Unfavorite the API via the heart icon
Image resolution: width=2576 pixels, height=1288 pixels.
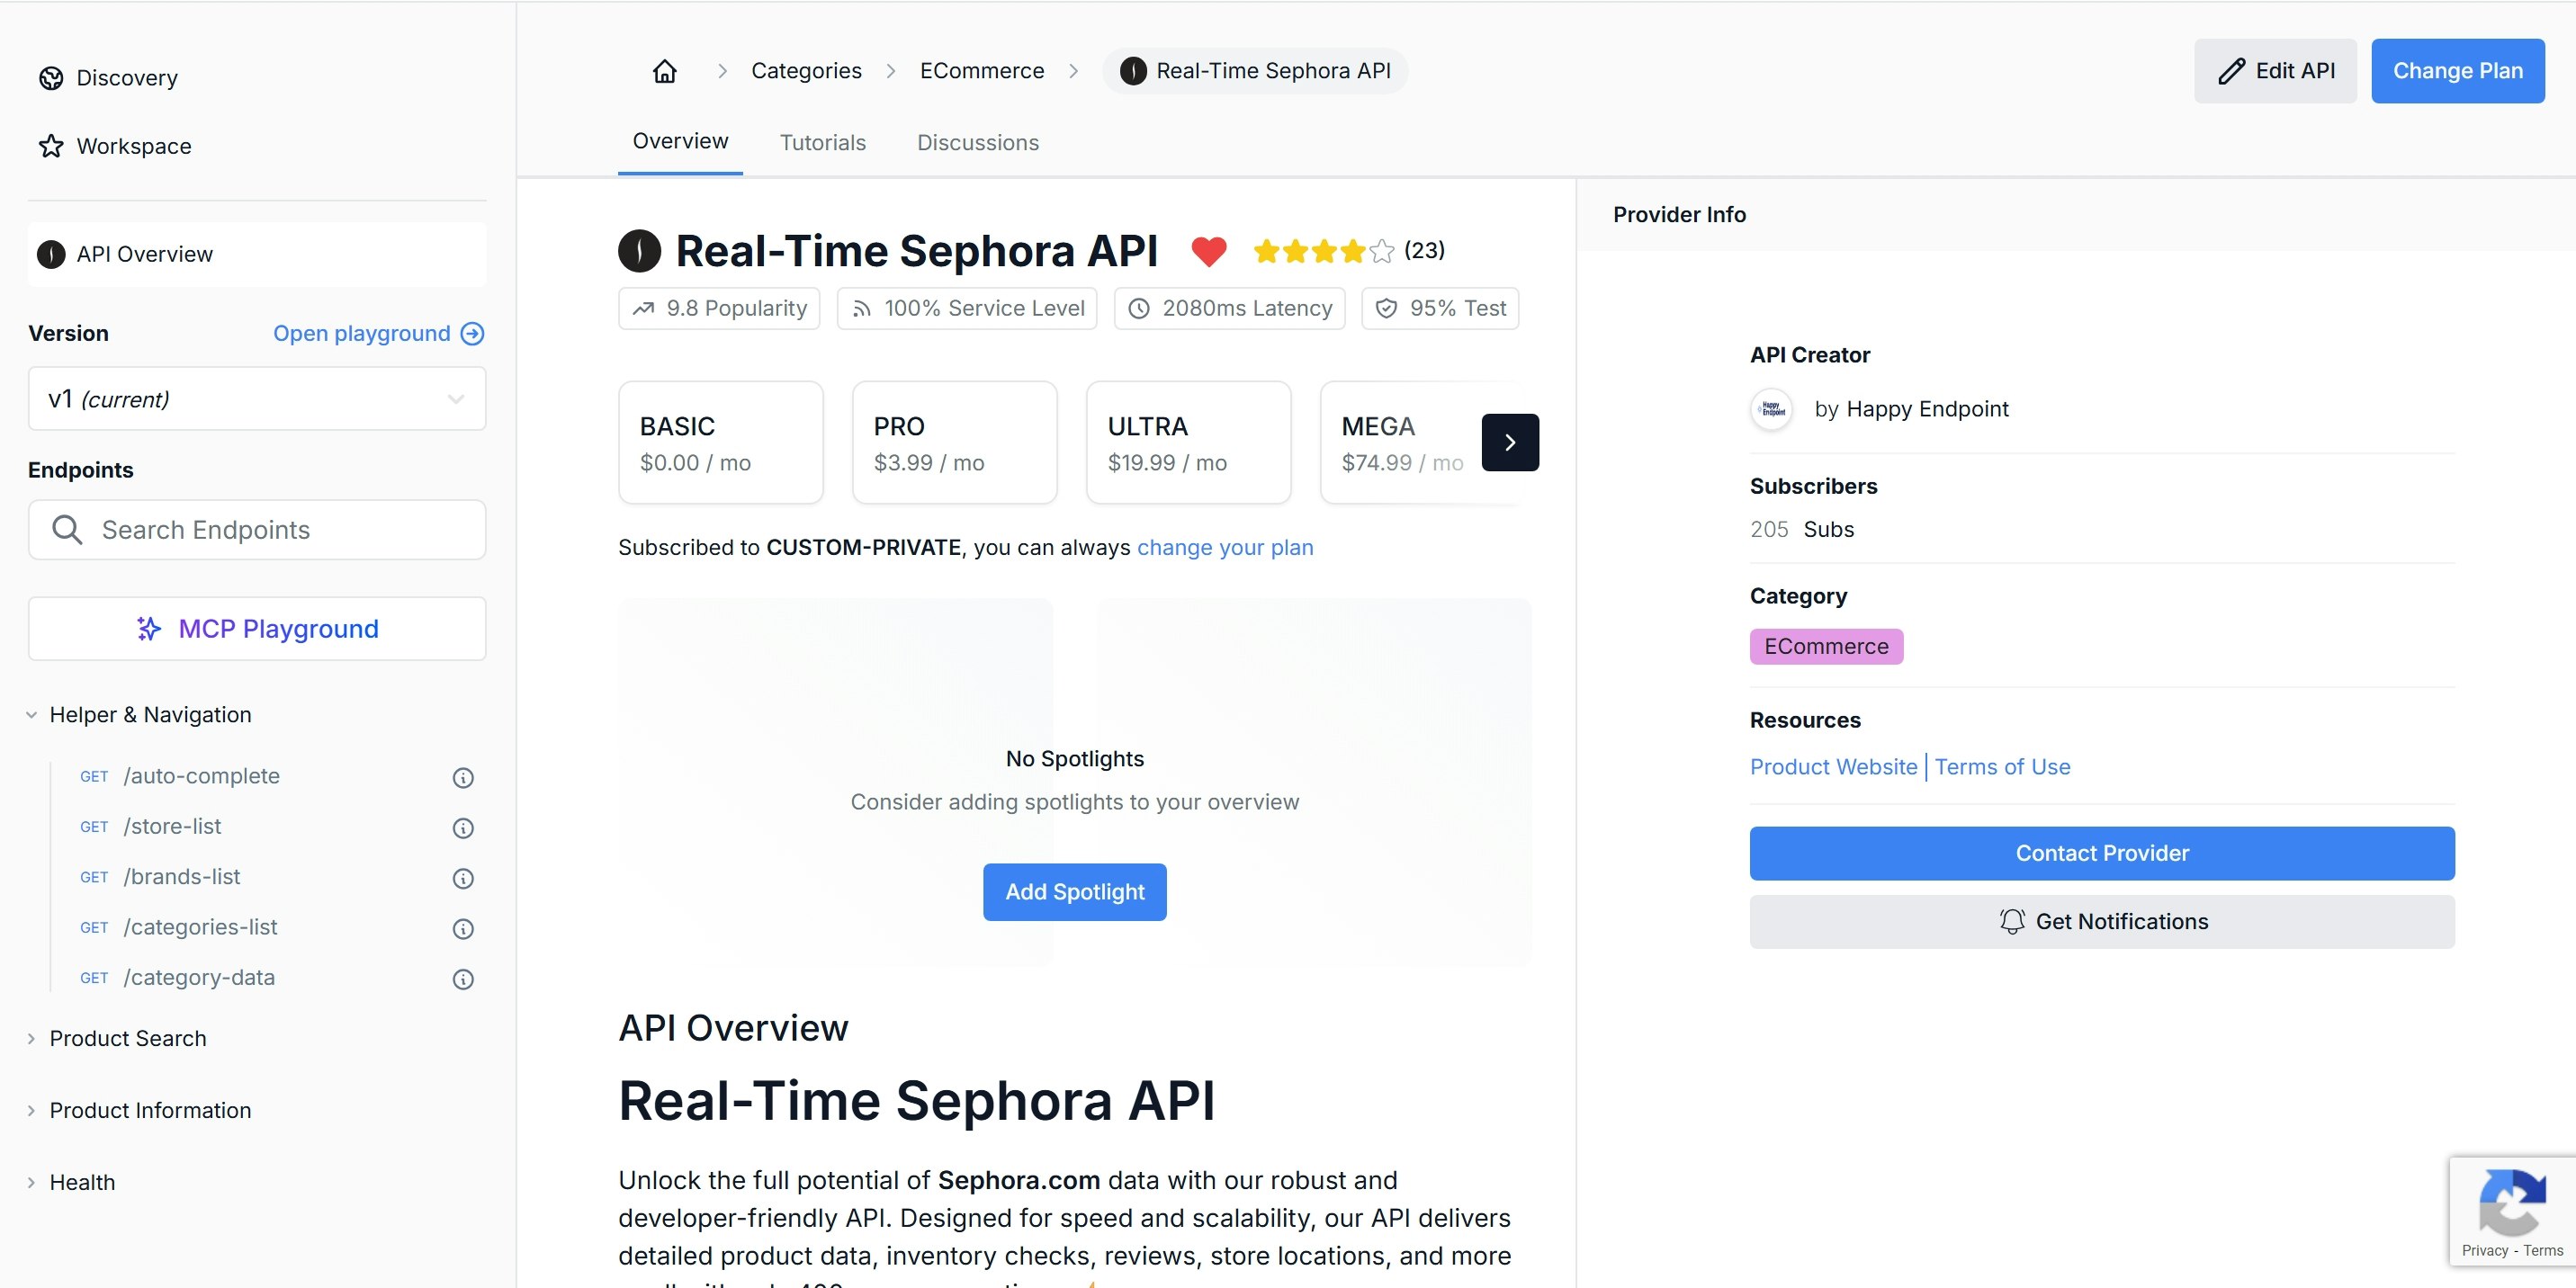tap(1210, 251)
